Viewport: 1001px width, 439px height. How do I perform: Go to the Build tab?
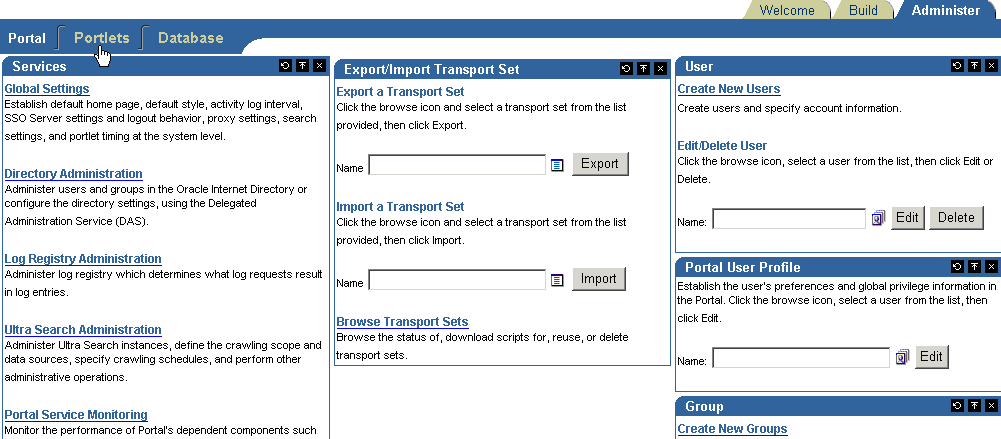click(861, 10)
